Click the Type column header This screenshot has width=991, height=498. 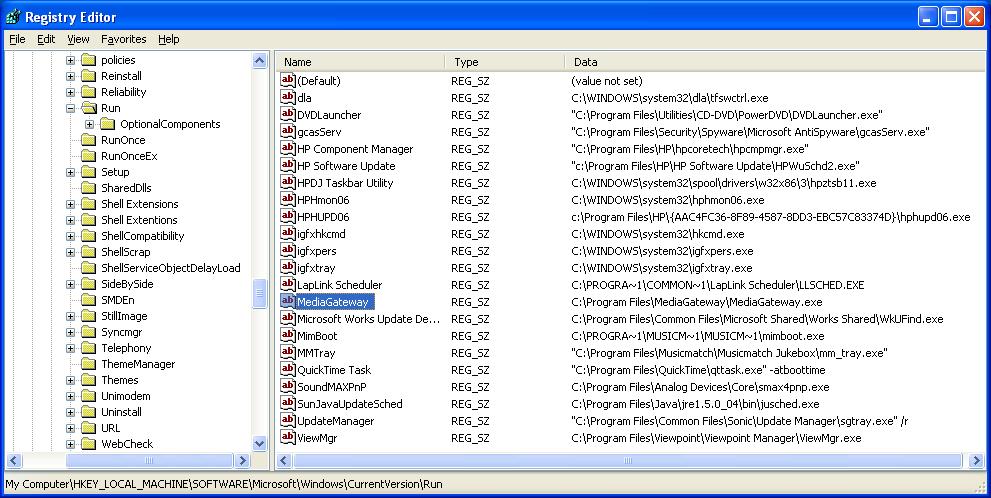tap(504, 62)
